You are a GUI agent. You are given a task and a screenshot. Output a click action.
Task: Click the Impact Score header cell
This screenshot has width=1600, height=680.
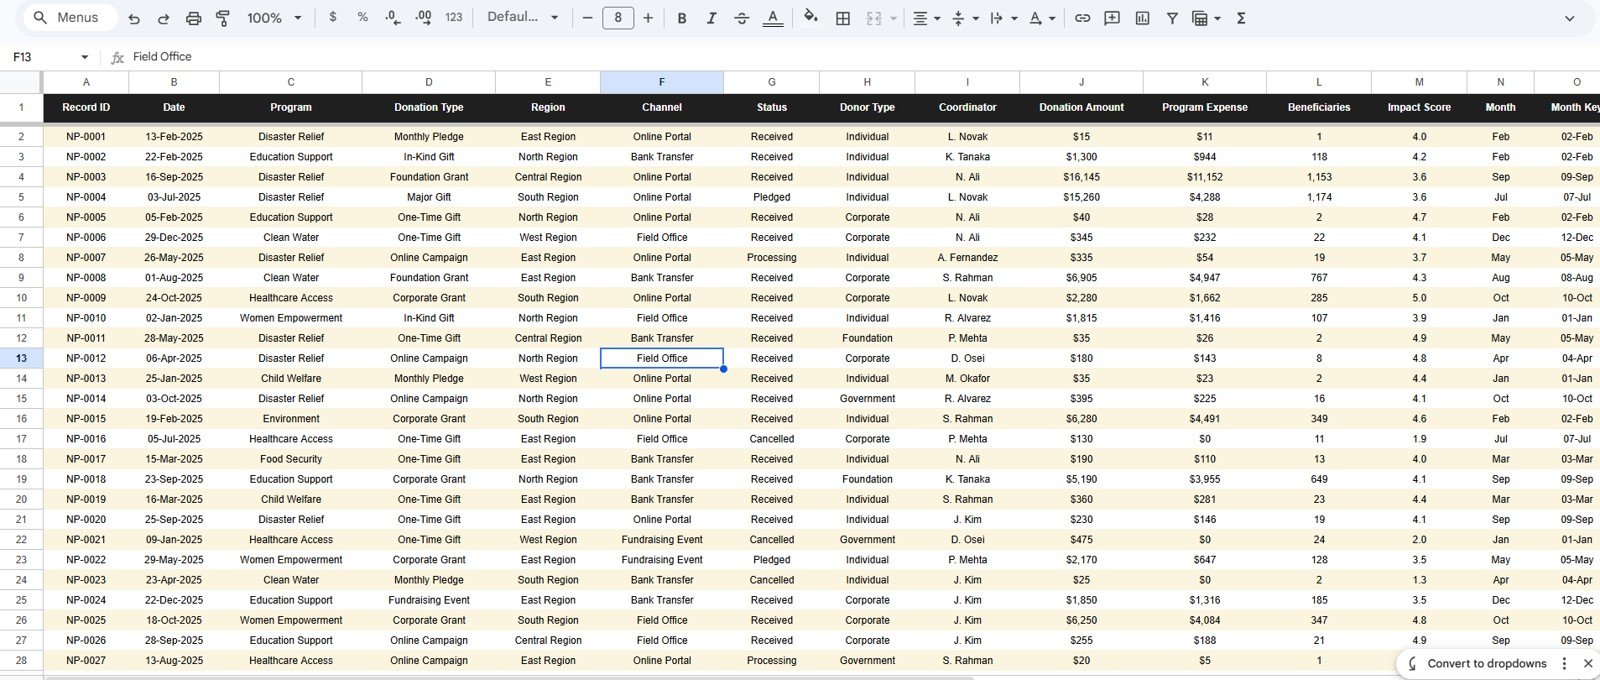1419,107
